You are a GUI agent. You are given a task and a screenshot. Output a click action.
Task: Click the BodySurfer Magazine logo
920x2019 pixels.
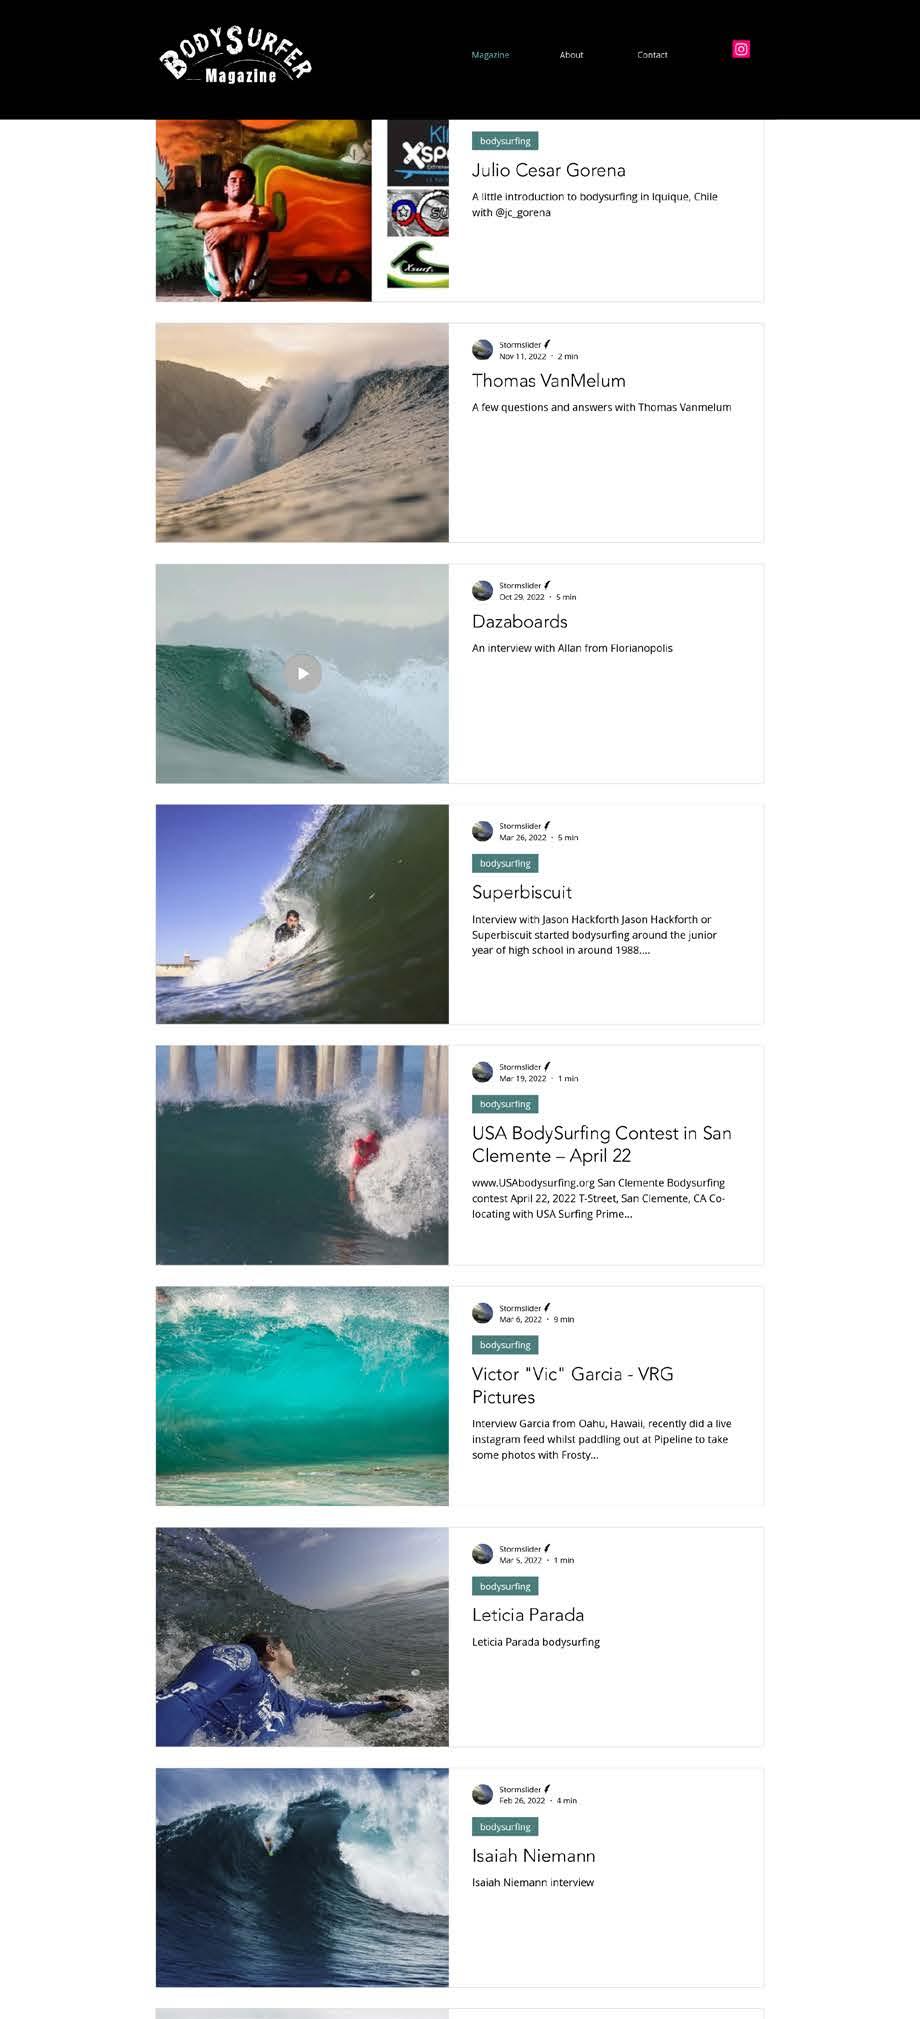236,55
